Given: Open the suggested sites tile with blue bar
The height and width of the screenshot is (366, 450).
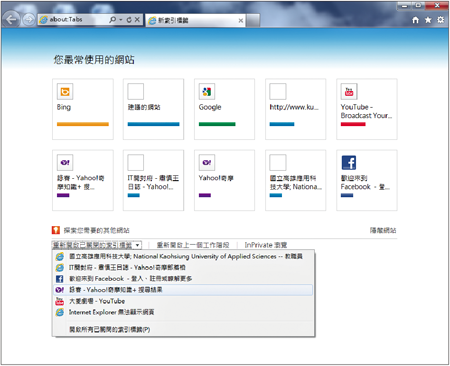Looking at the screenshot, I should [x=153, y=109].
